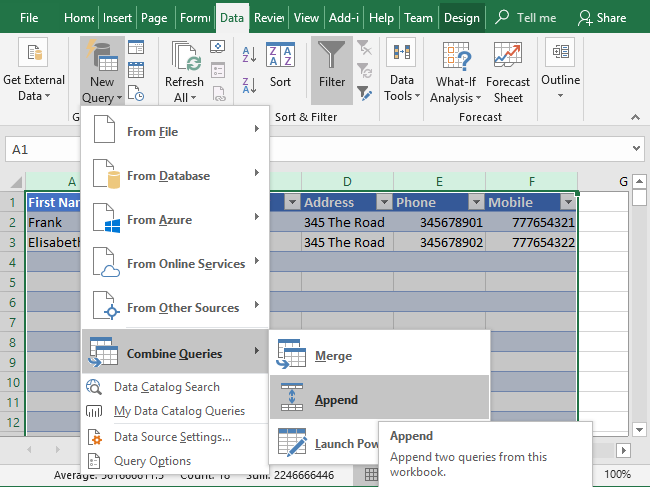Click the Reapply filter icon
Screen dimensions: 650x487
tap(364, 70)
